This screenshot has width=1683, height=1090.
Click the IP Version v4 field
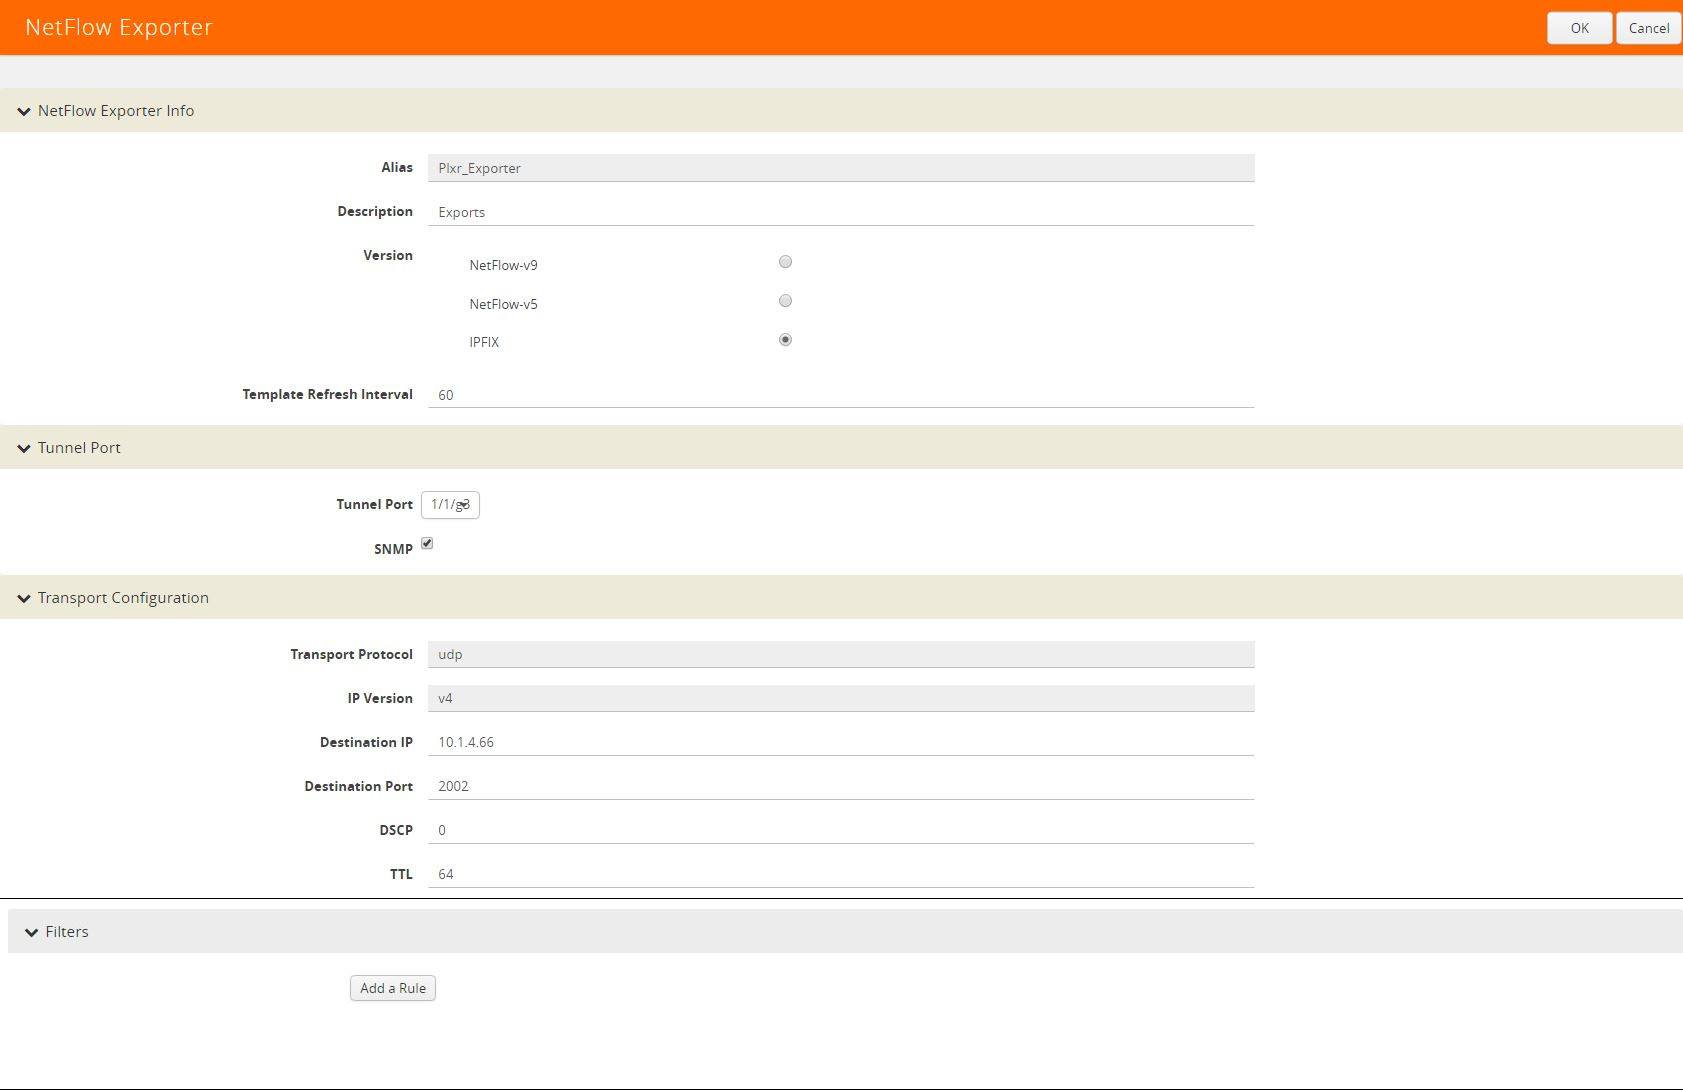841,698
